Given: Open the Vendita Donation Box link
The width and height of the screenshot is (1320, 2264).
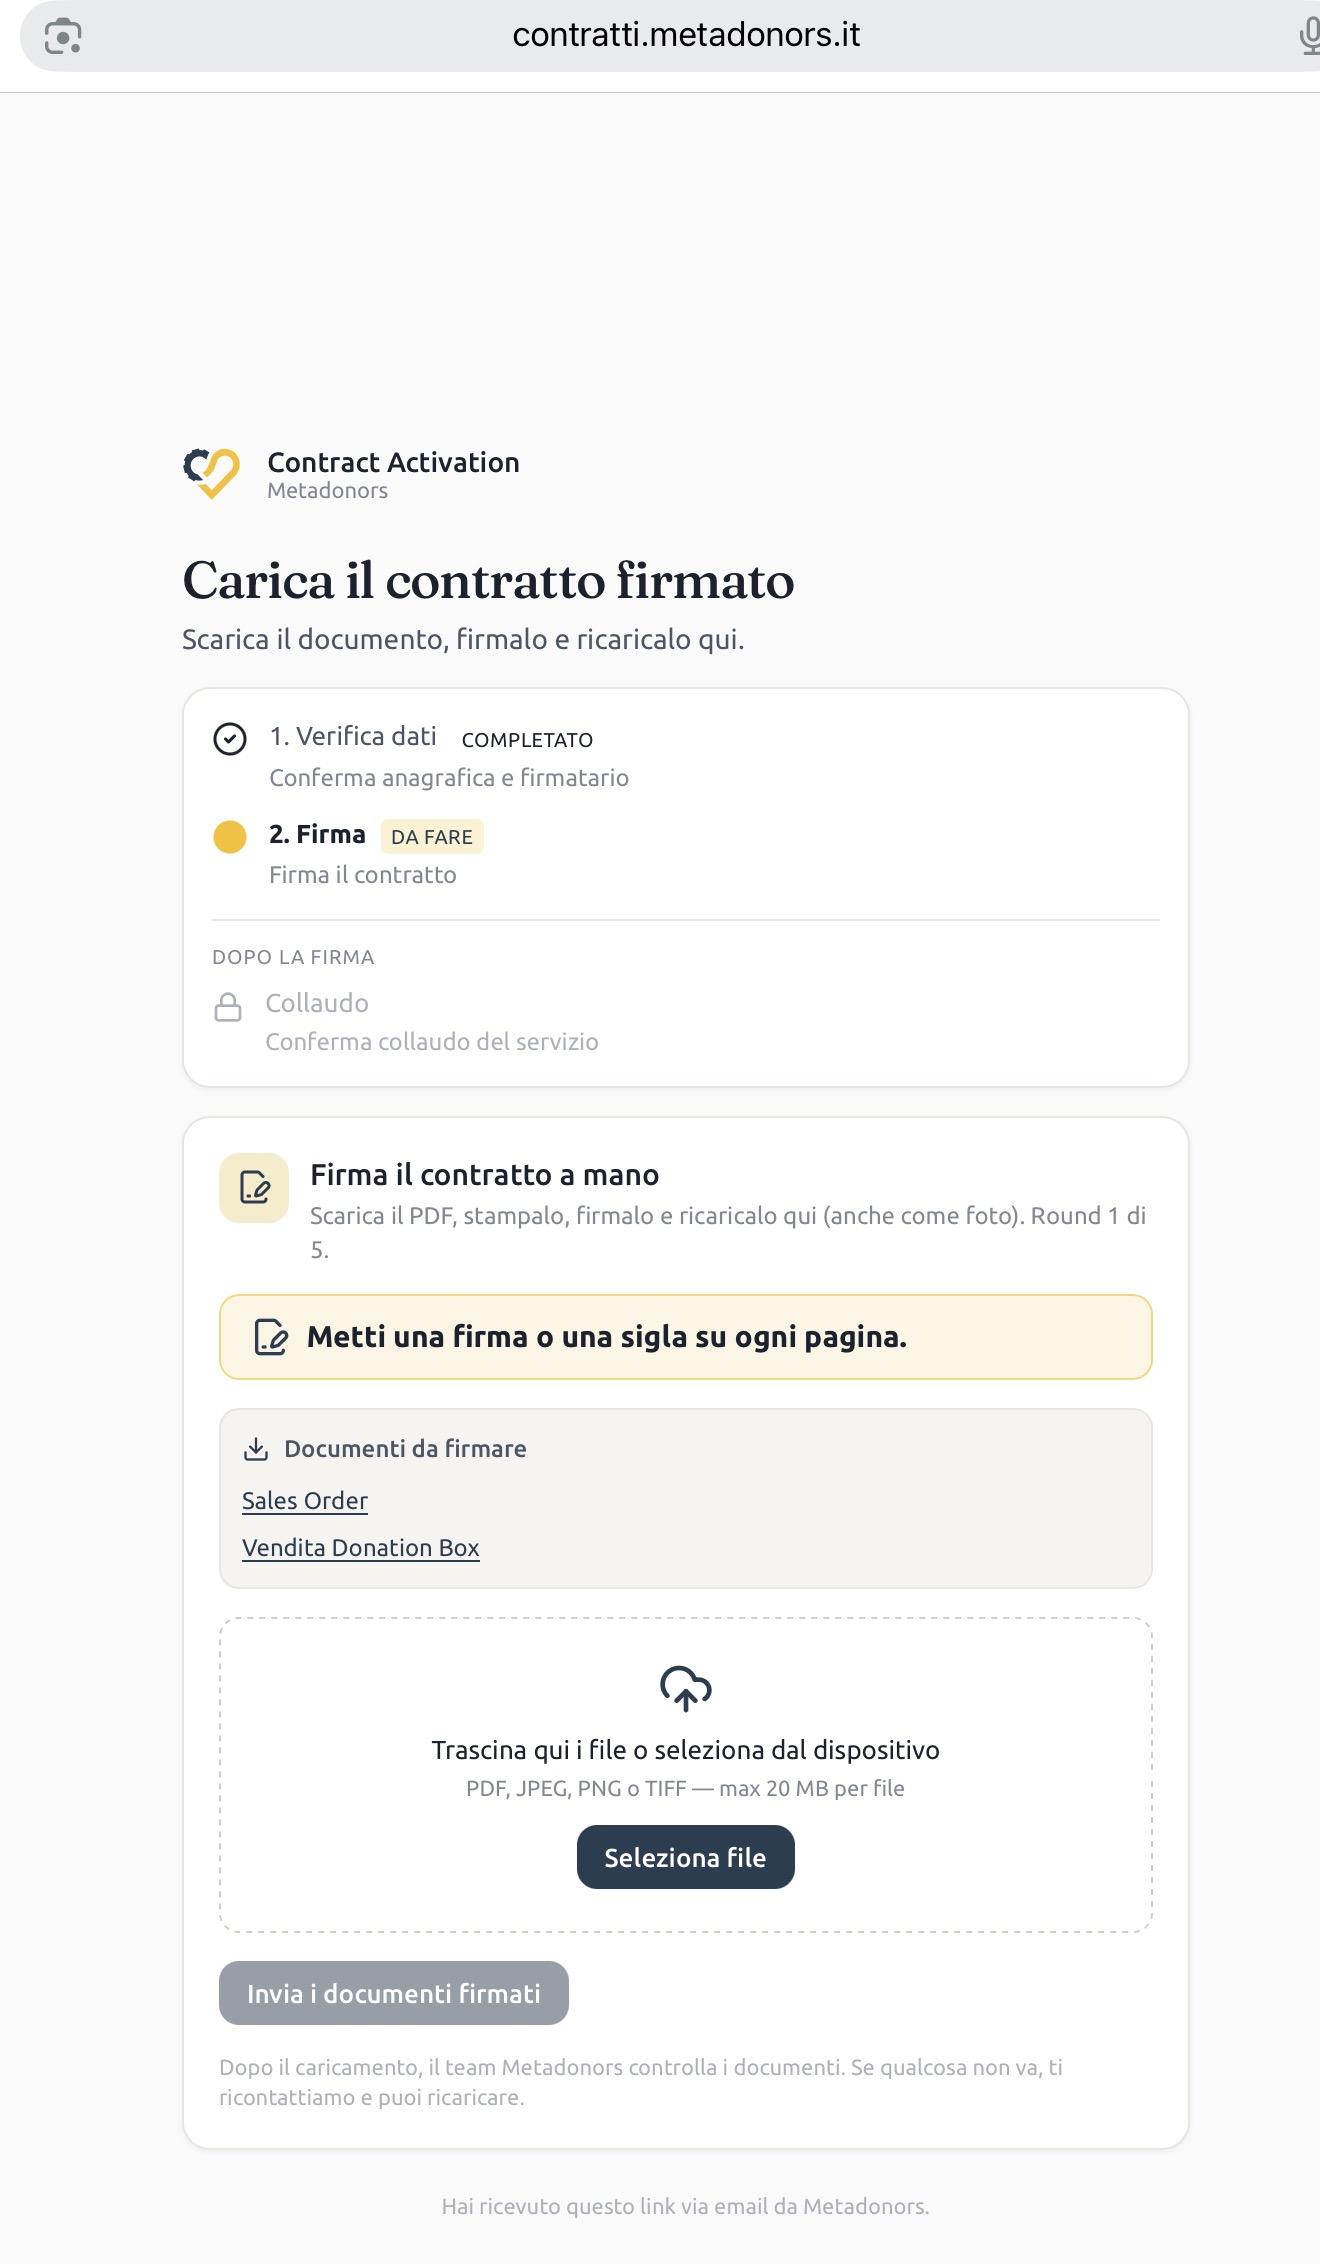Looking at the screenshot, I should 361,1548.
